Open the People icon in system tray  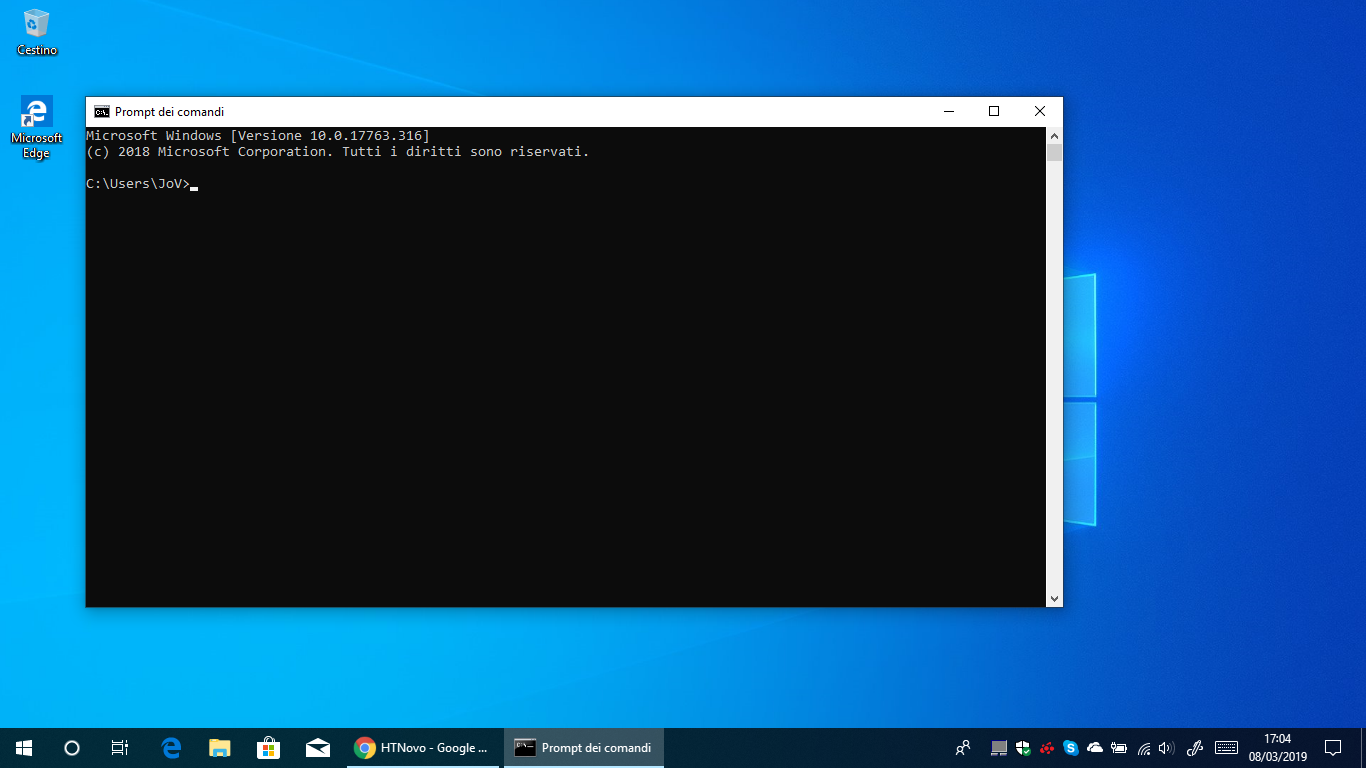coord(963,748)
